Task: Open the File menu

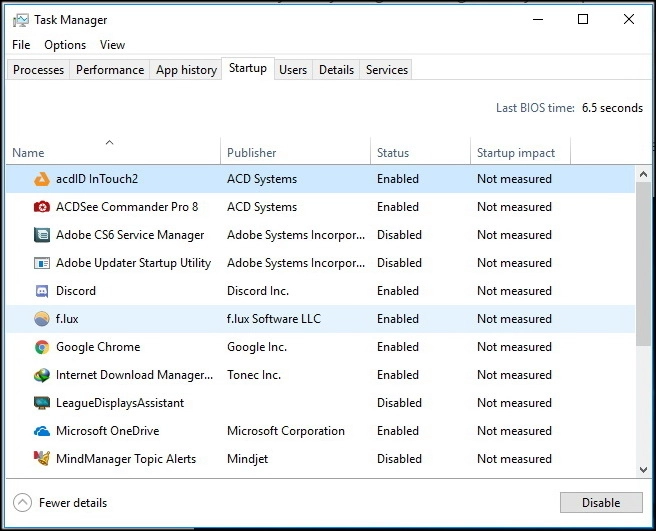Action: [21, 45]
